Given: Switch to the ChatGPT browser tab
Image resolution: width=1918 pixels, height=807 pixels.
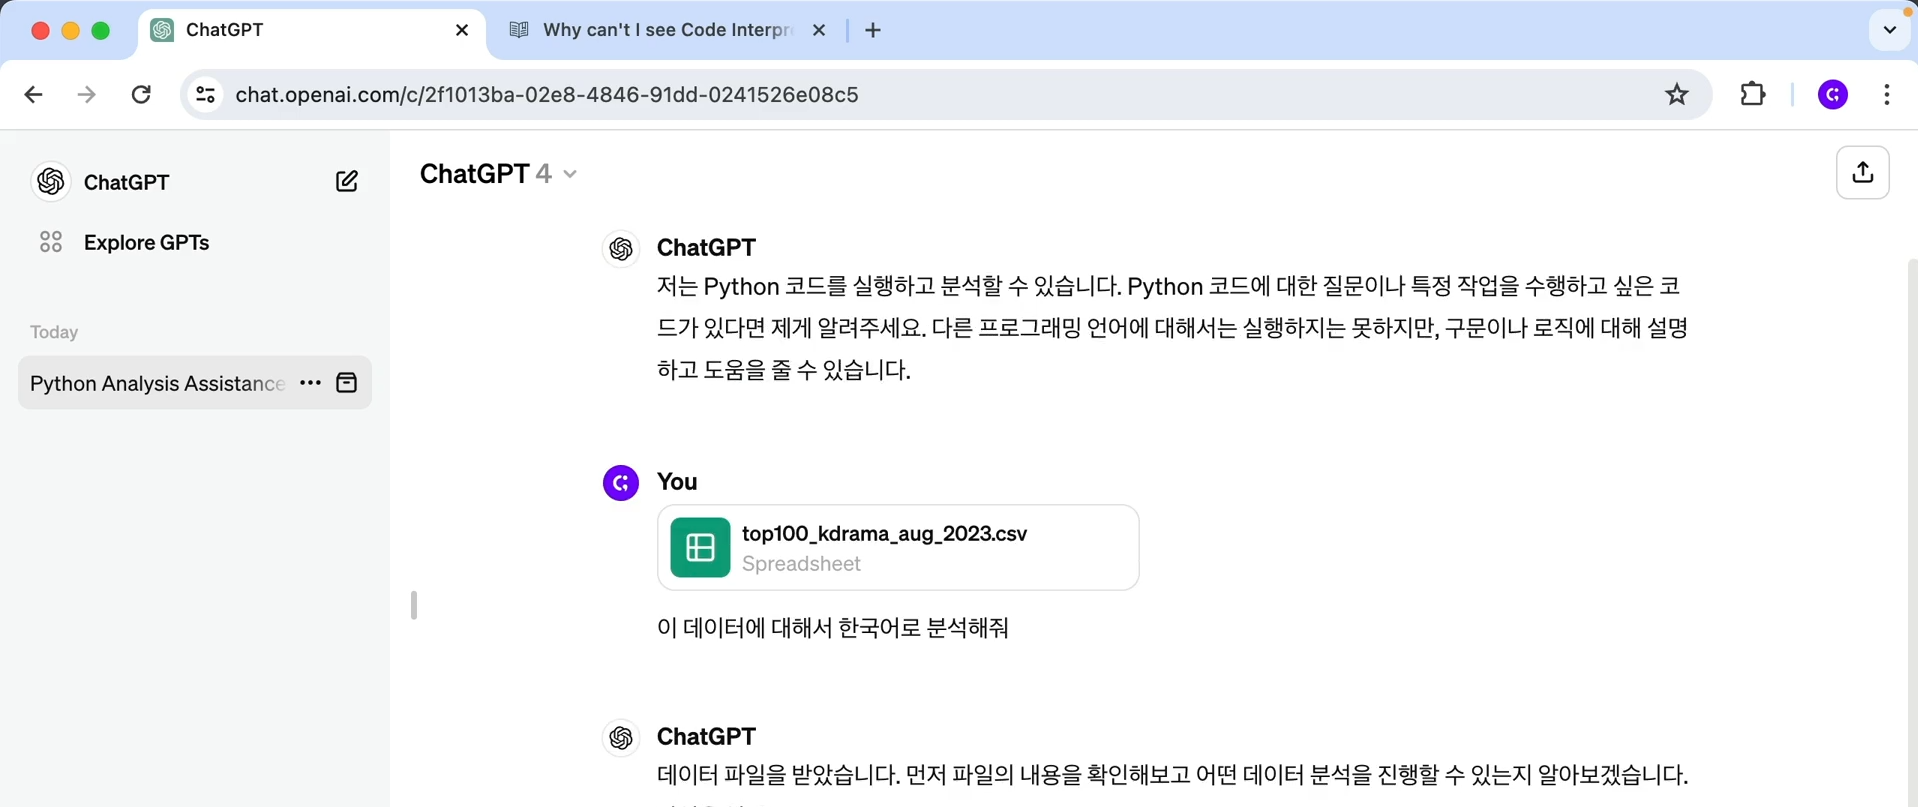Looking at the screenshot, I should coord(311,30).
